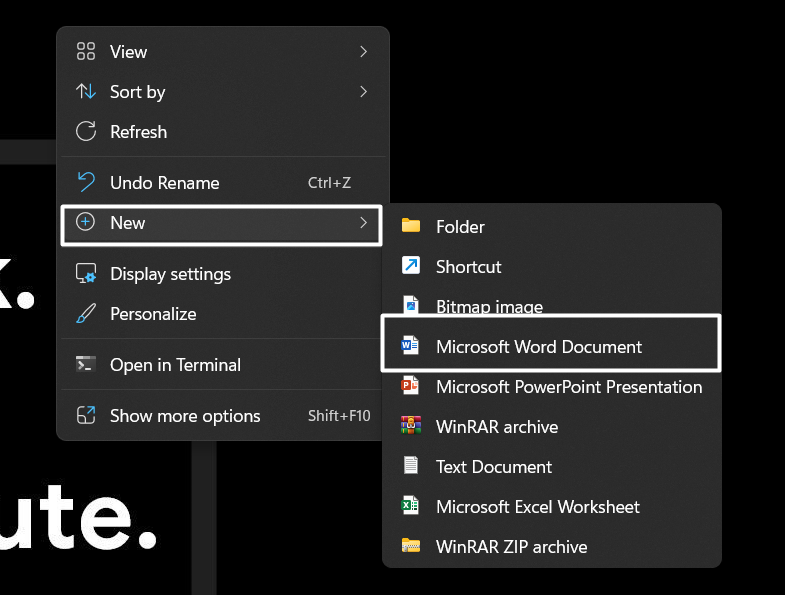Click the Word document icon
785x595 pixels.
click(x=410, y=346)
